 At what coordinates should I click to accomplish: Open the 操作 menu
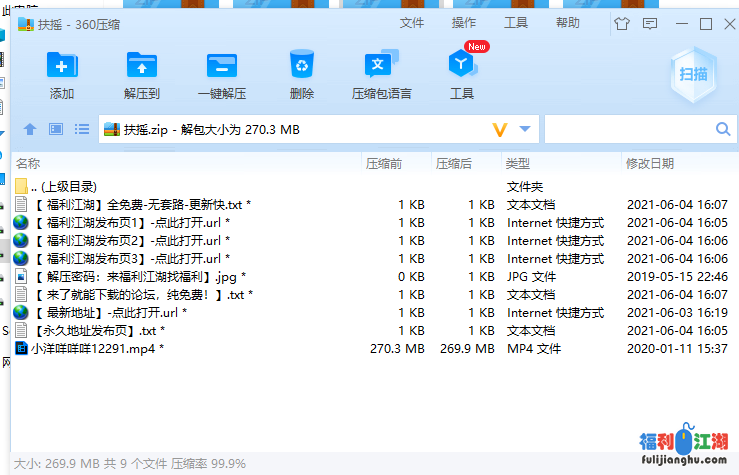pos(464,23)
